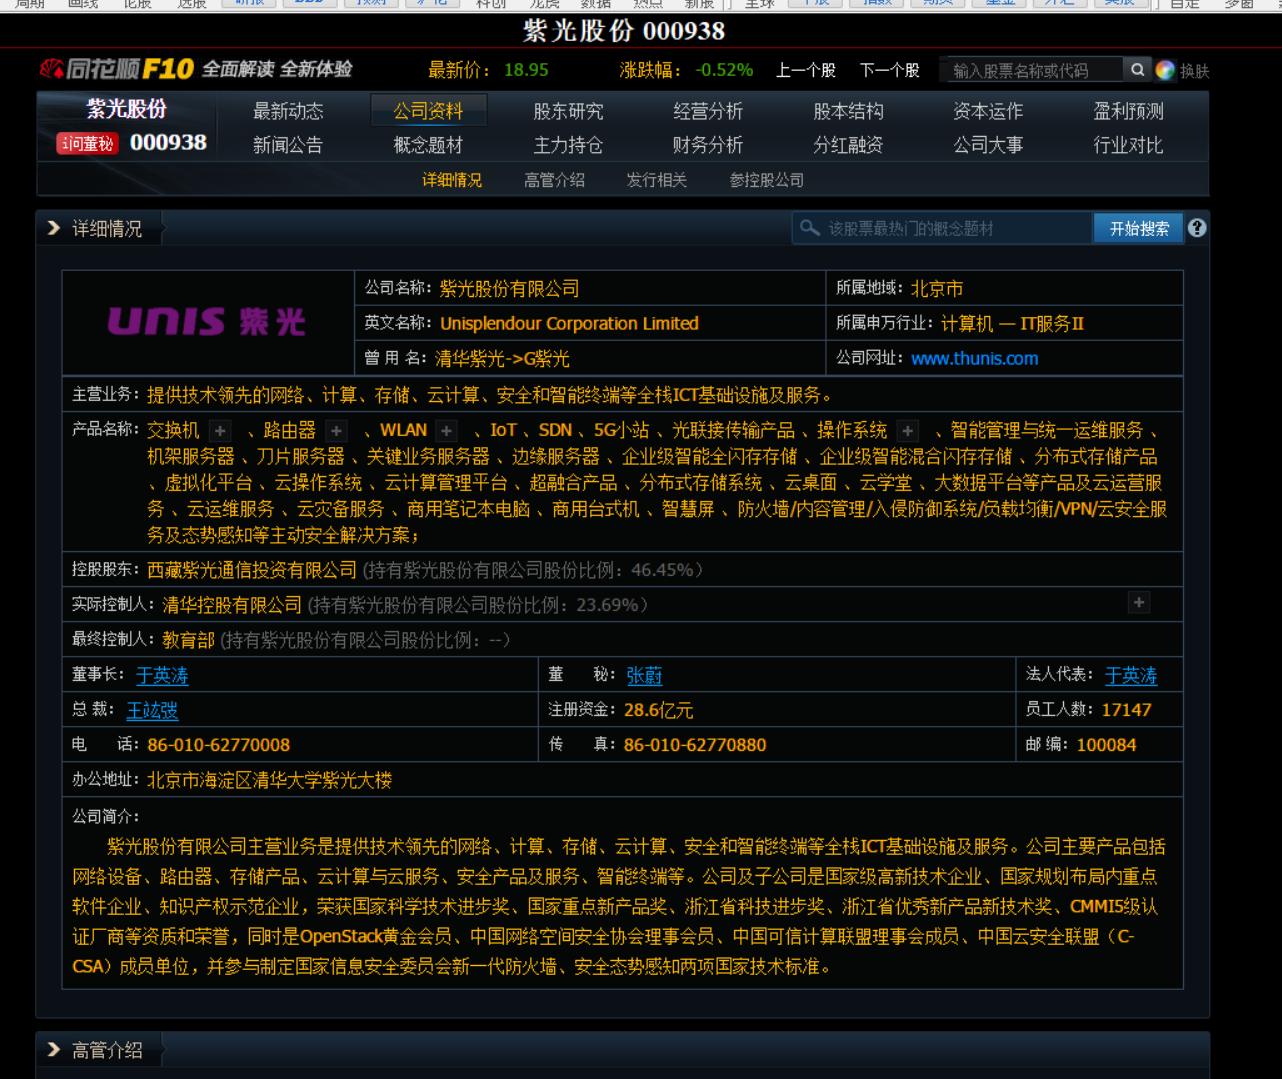
Task: Expand the 路由器 product plus button
Action: click(337, 431)
